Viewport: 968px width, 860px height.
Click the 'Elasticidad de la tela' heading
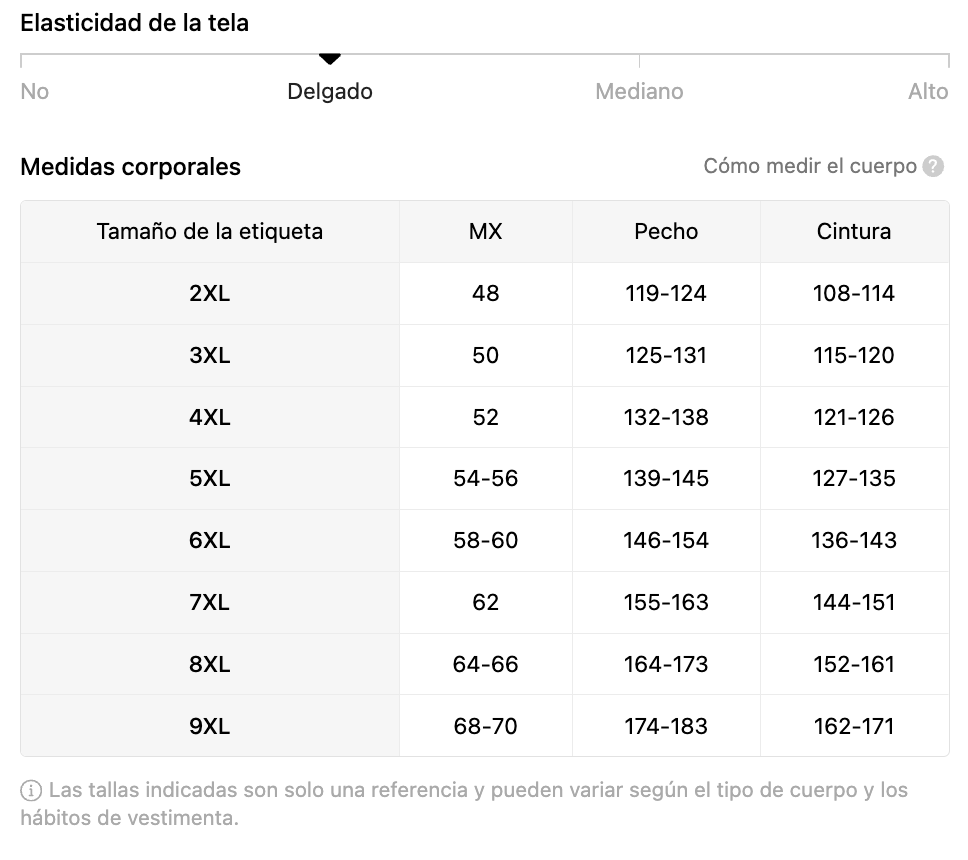135,23
